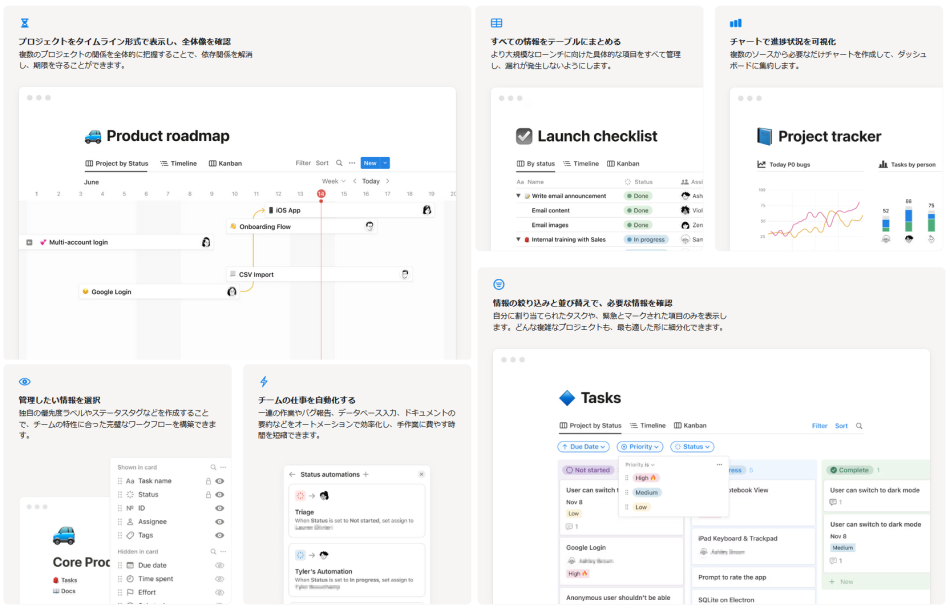Toggle visibility of the Tags property
Viewport: 950px width, 608px height.
219,535
